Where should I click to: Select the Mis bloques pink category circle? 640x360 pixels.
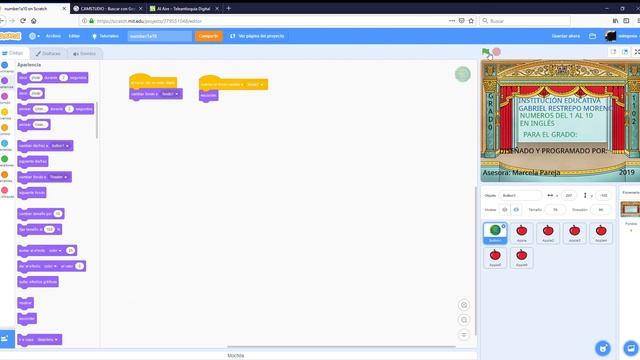[4, 190]
